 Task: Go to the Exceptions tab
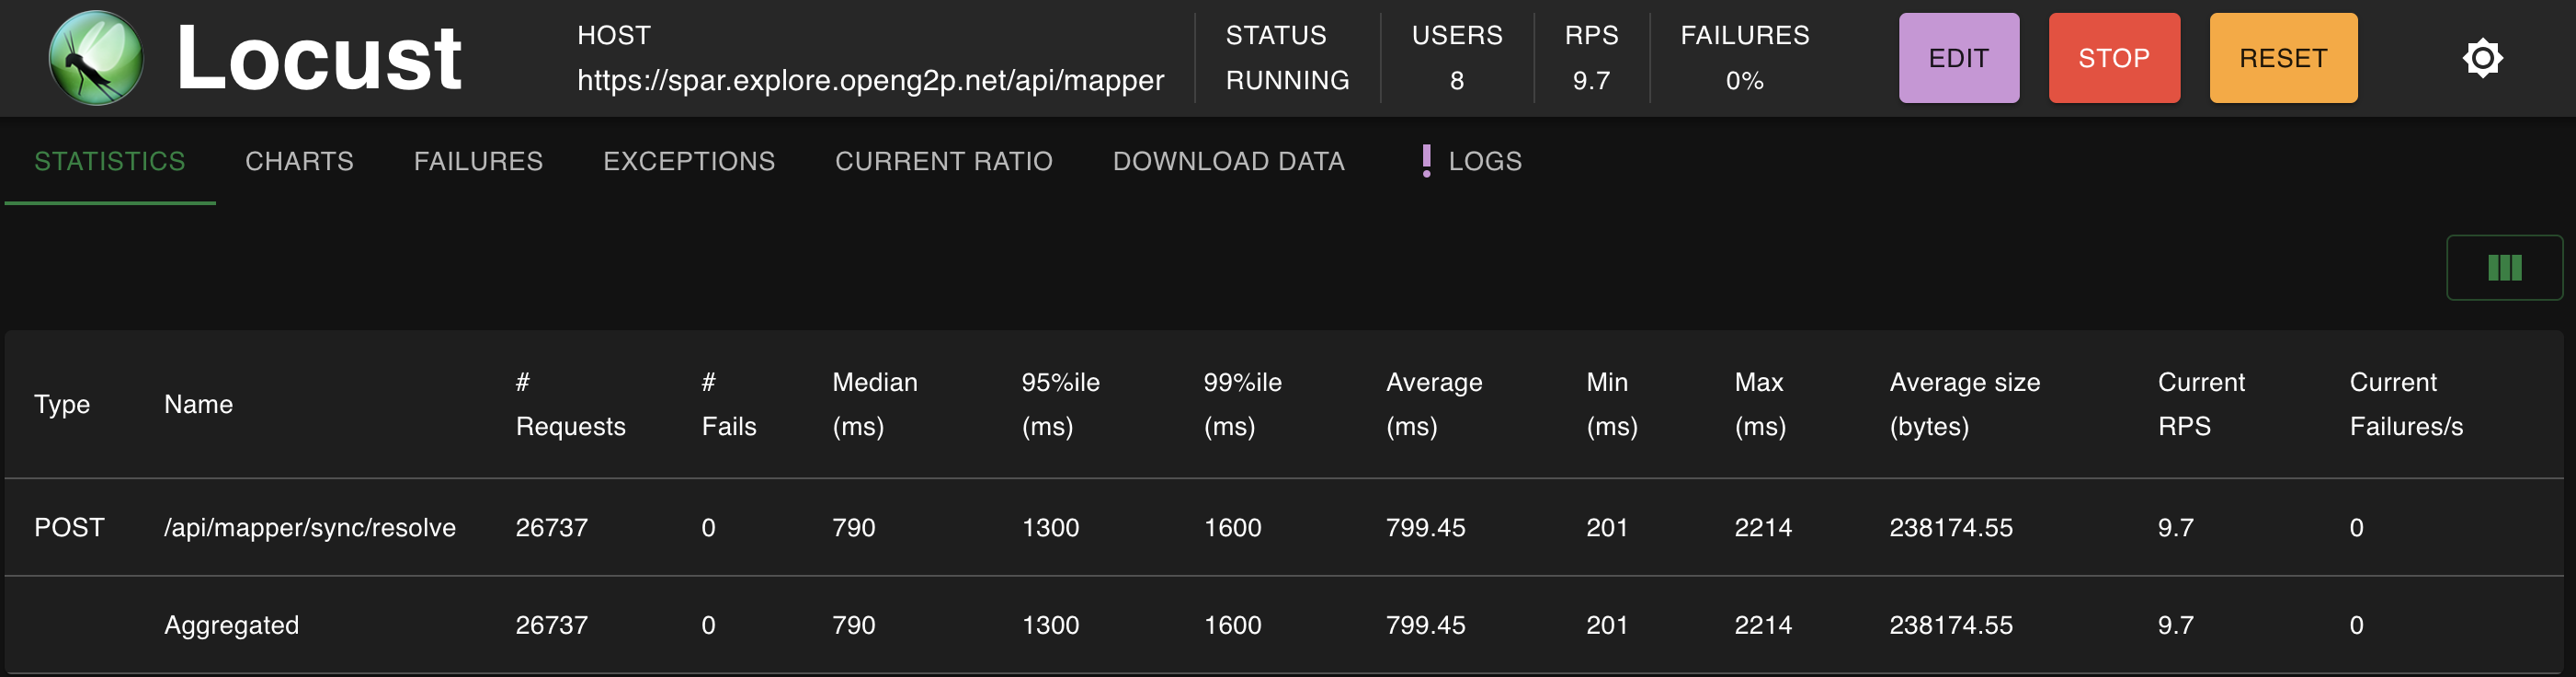[x=689, y=161]
